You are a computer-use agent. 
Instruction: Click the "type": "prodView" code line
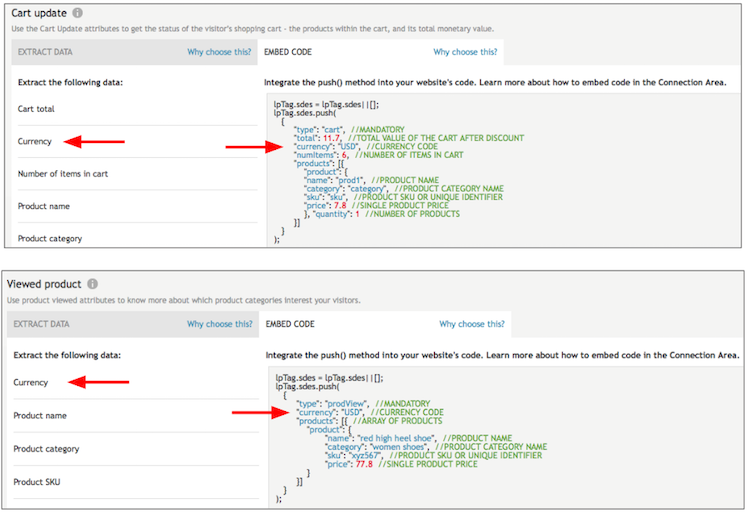click(x=363, y=404)
